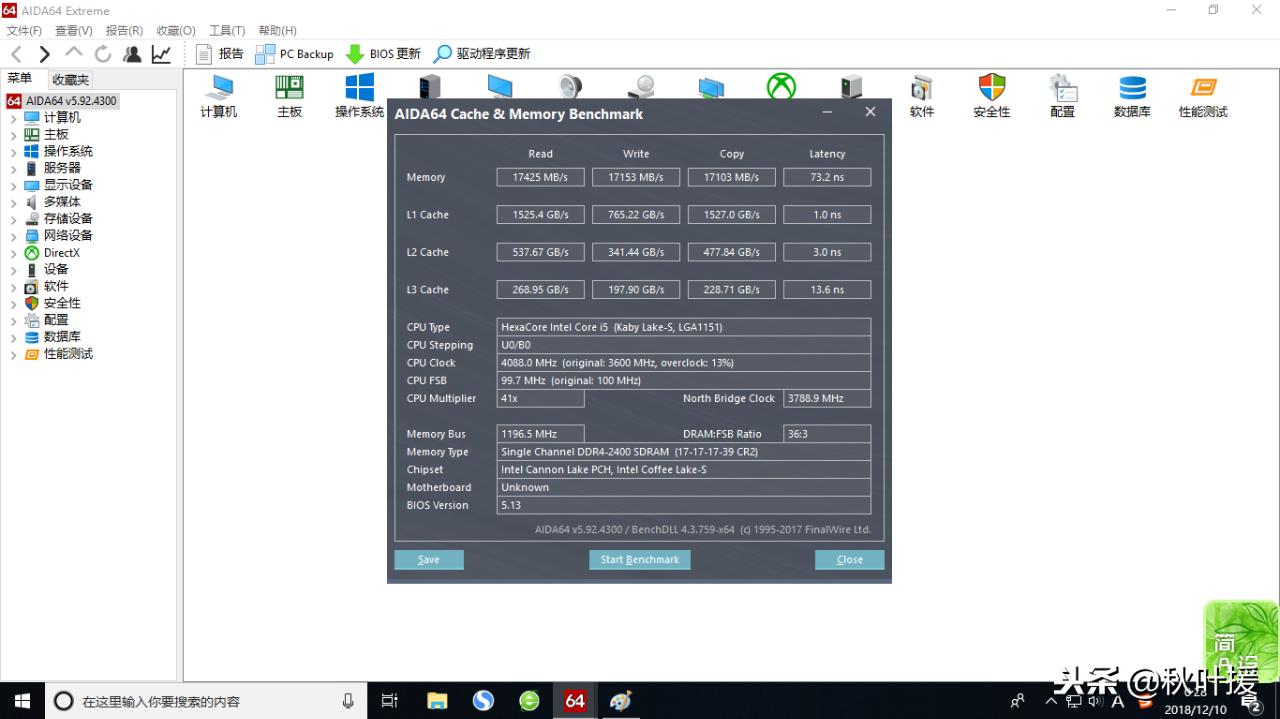Click the Windows taskbar search box

[x=180, y=700]
